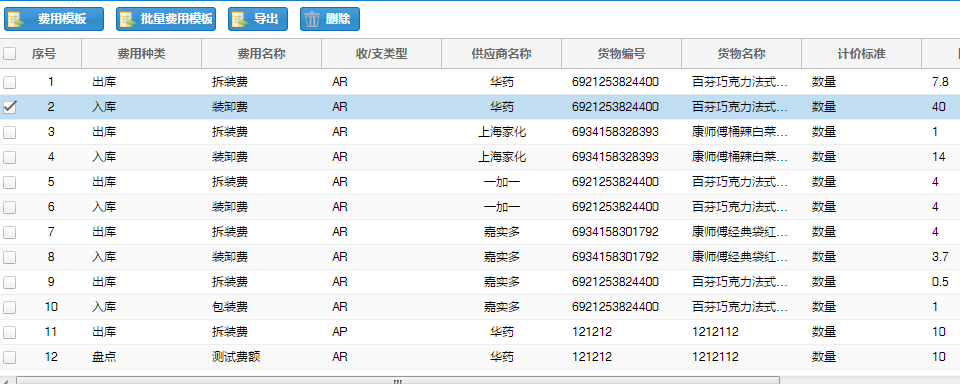Sort by the 计价标准 column header
The width and height of the screenshot is (960, 384).
861,54
